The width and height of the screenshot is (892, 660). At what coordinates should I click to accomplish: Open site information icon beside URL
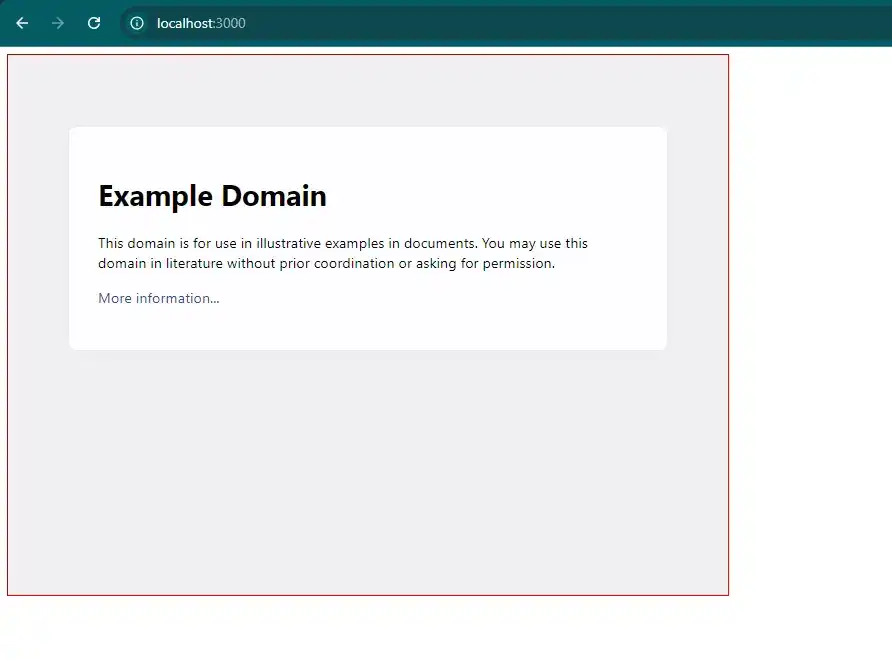click(137, 23)
